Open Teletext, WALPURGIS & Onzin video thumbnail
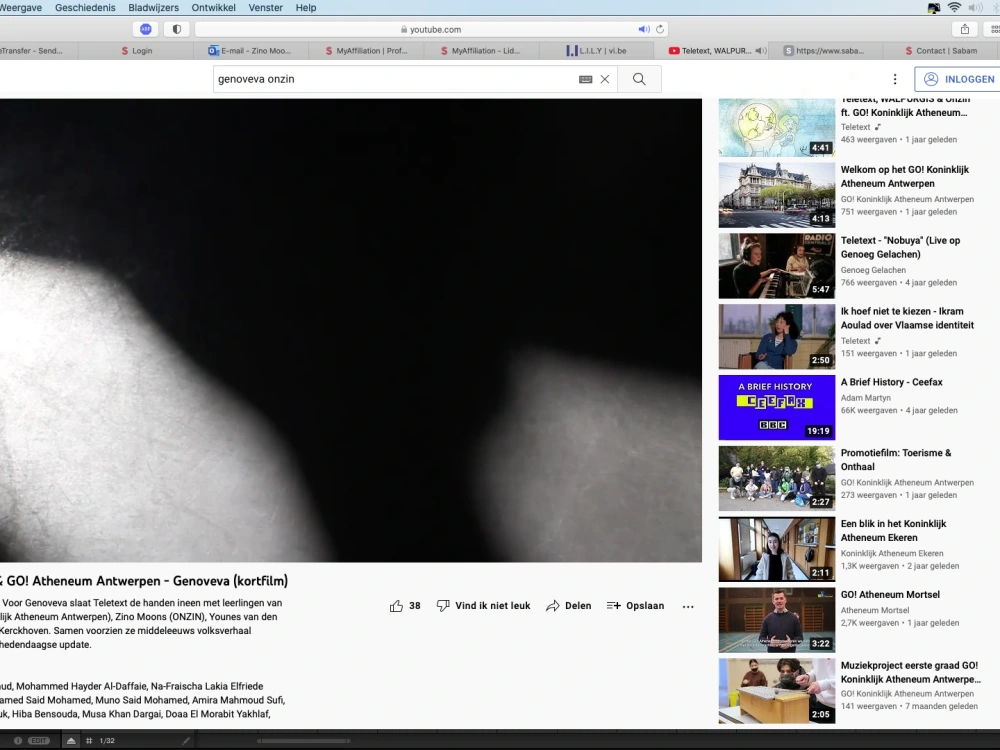The image size is (1000, 750). coord(777,127)
